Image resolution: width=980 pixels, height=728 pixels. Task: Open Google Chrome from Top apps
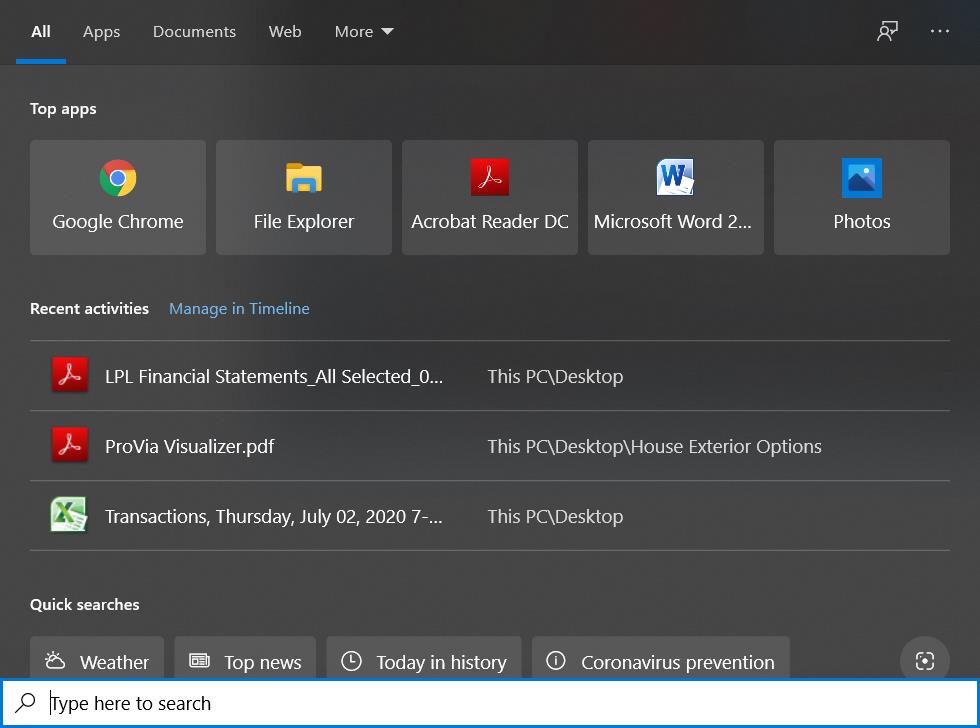(118, 197)
